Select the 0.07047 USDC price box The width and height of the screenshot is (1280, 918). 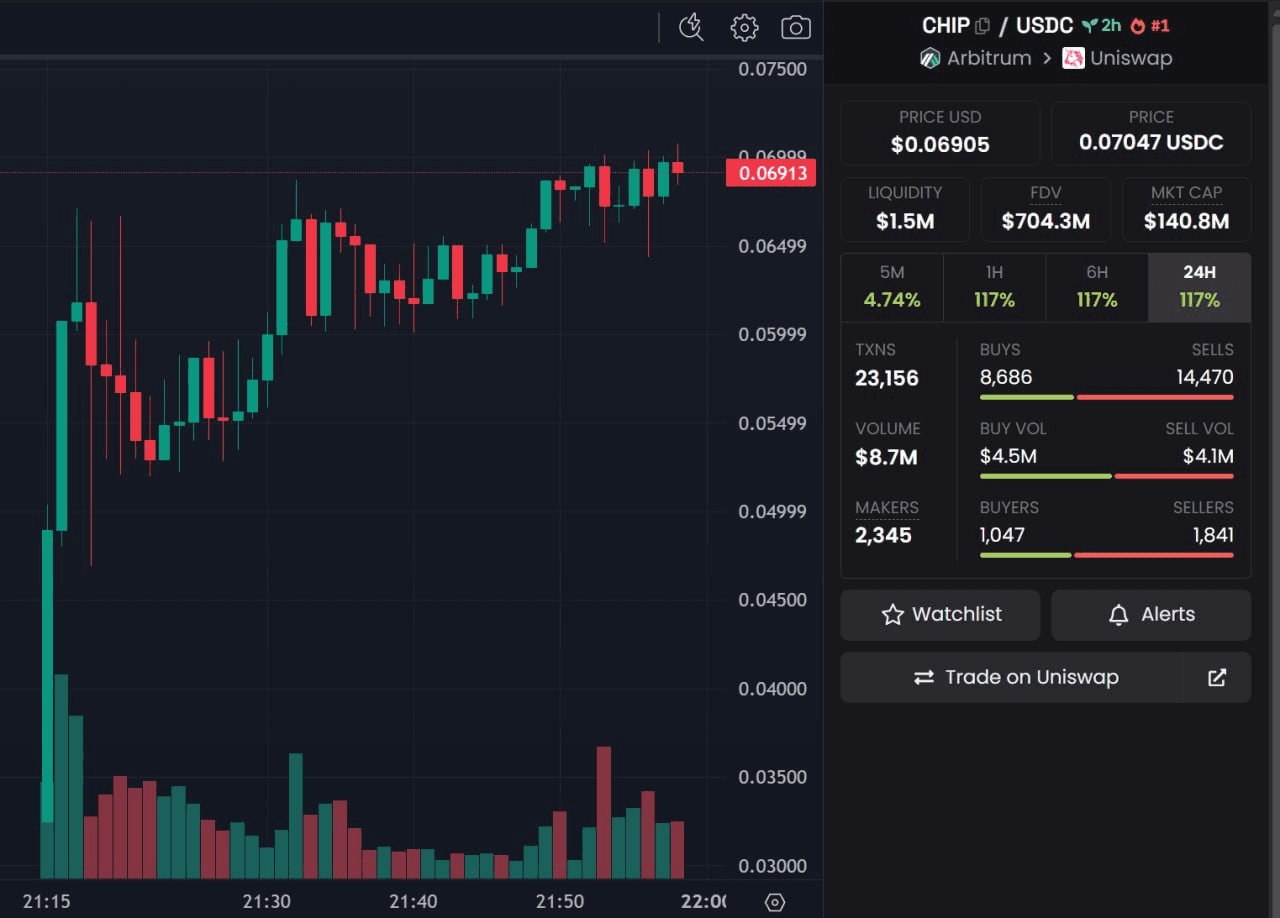[1151, 133]
